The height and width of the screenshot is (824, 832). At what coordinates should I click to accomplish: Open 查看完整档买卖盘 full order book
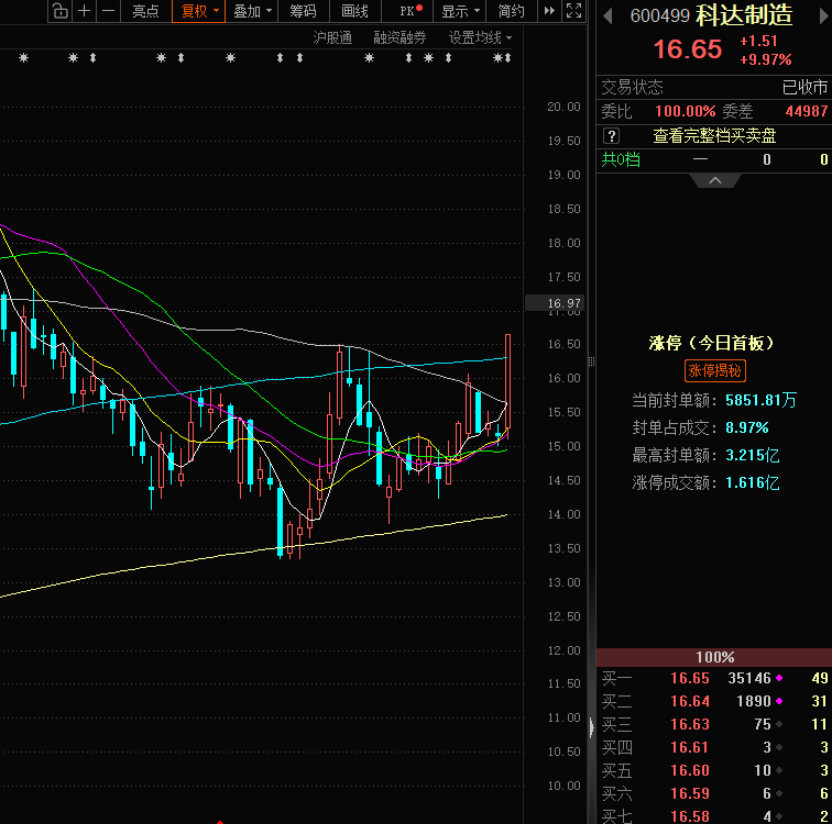[x=714, y=136]
